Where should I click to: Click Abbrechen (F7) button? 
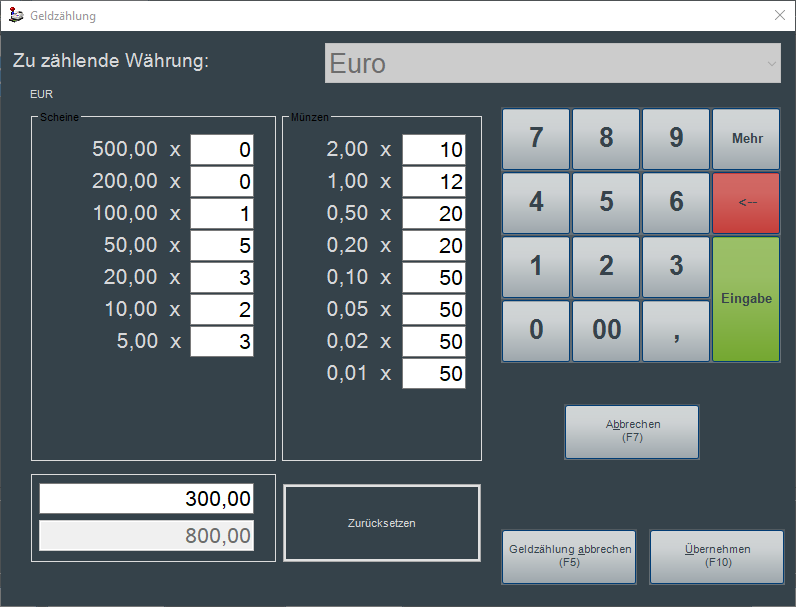632,431
